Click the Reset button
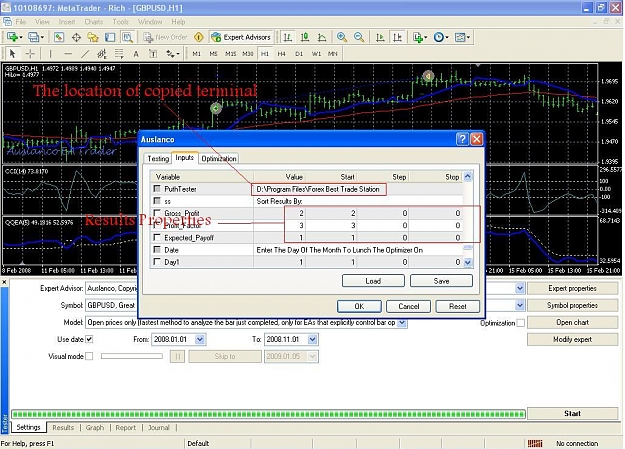 458,306
